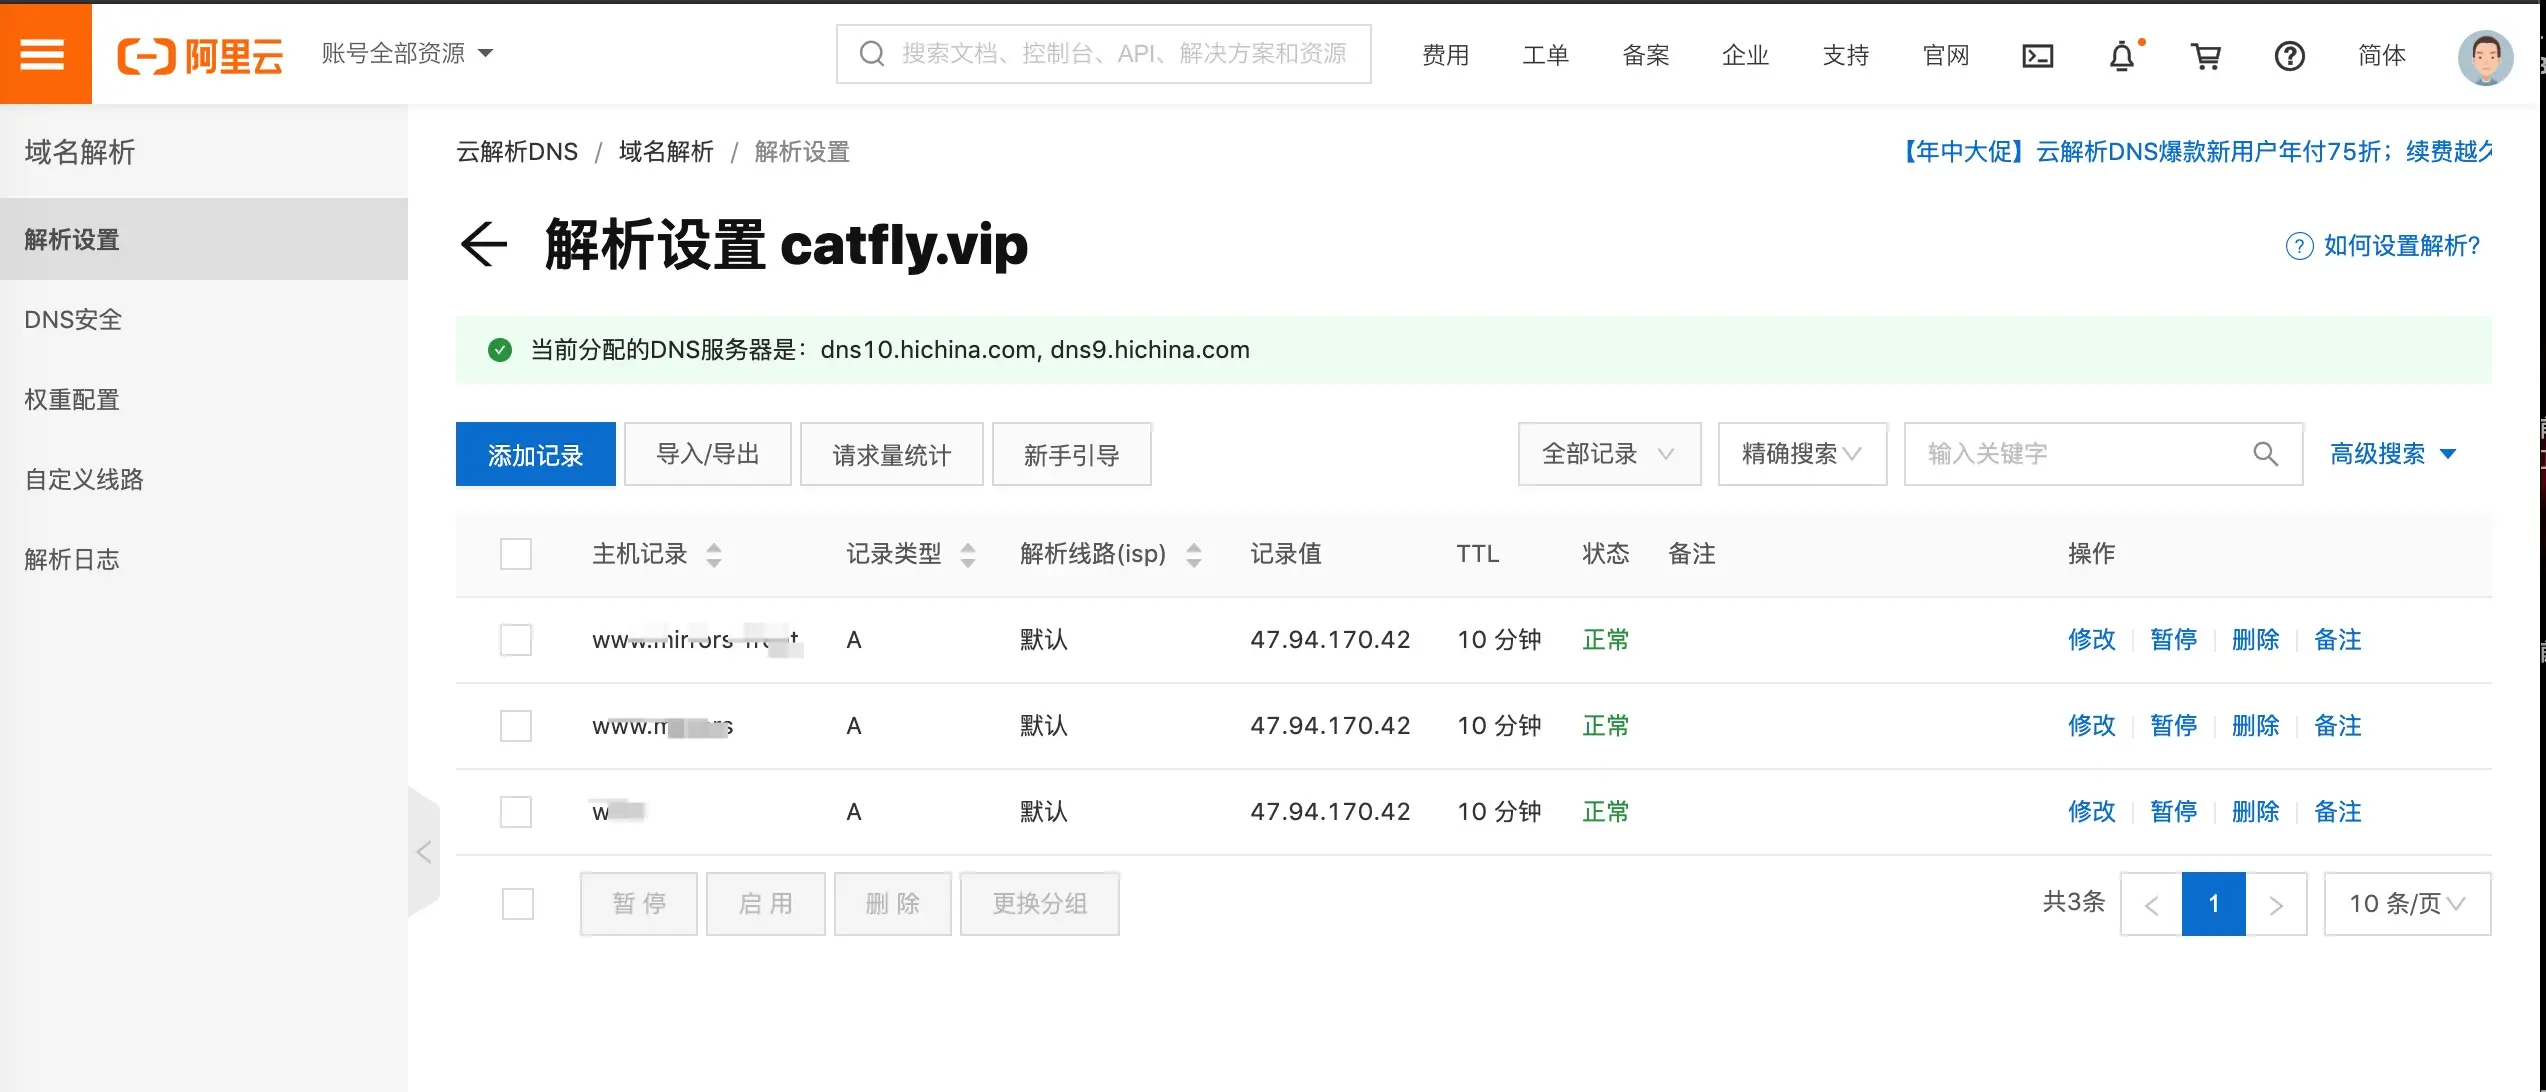The width and height of the screenshot is (2546, 1092).
Task: Click 修改 on the third record row
Action: [2092, 812]
